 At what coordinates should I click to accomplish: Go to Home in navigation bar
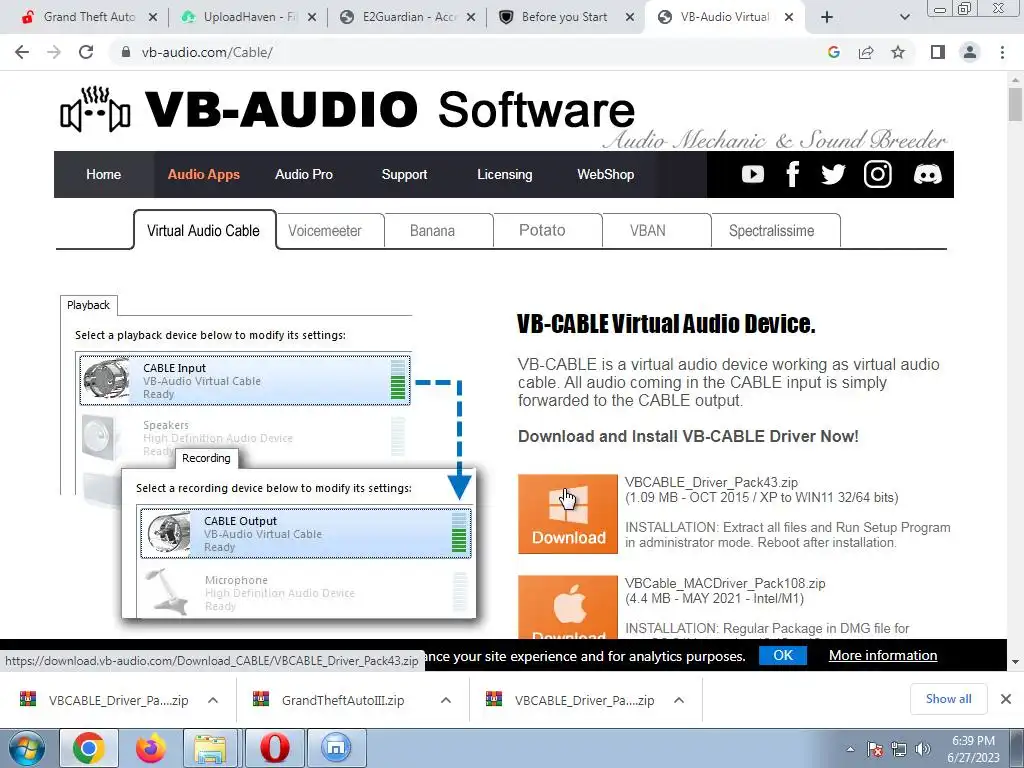pyautogui.click(x=103, y=174)
